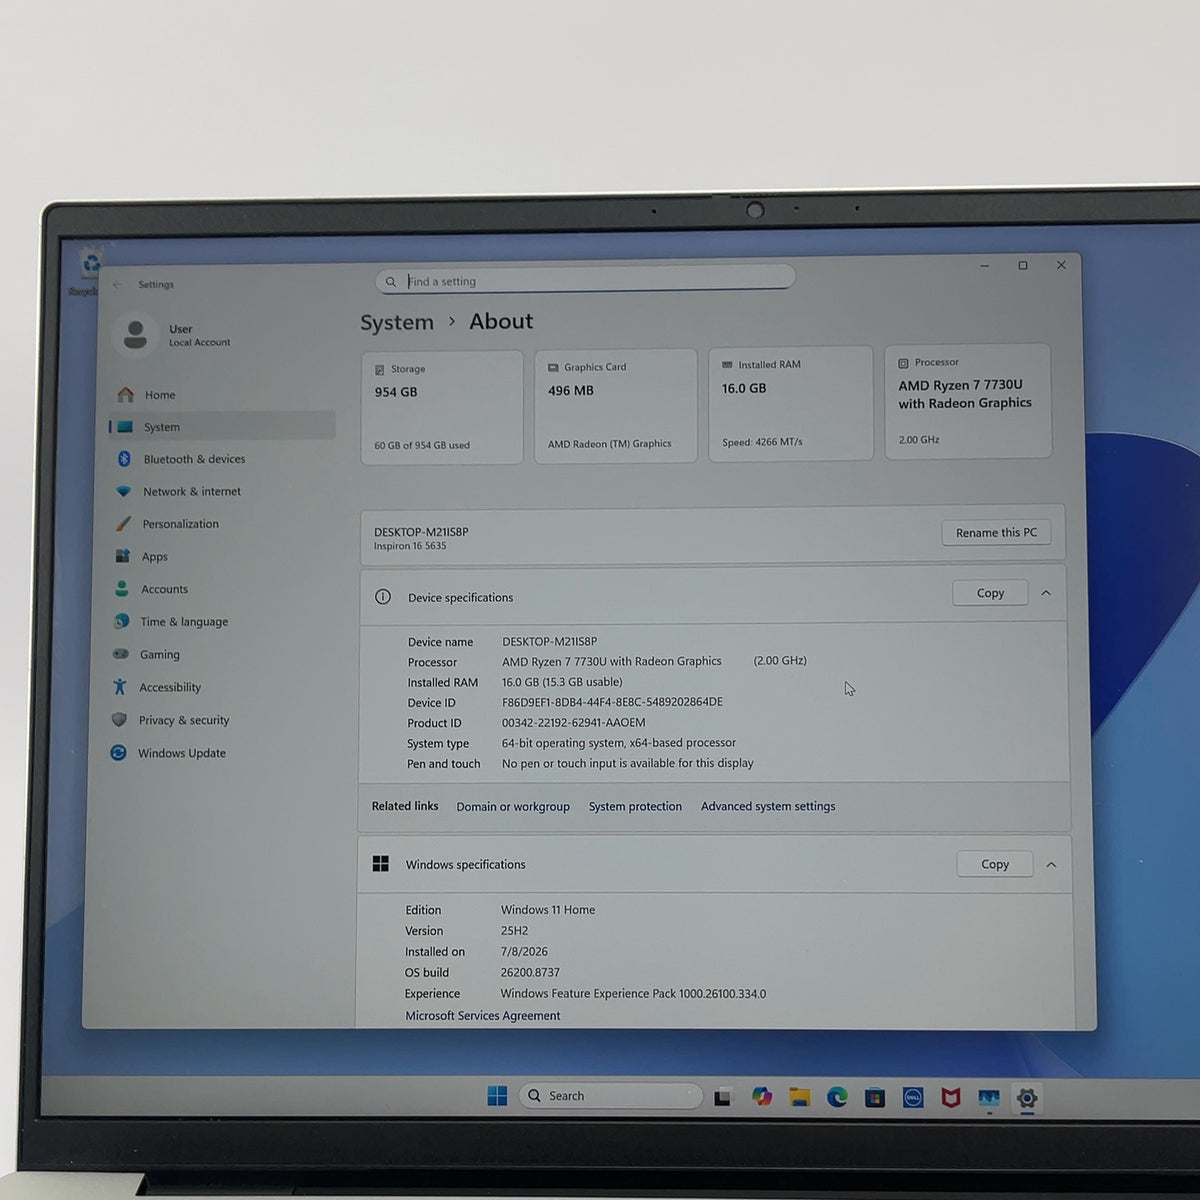Click the User local account avatar
The height and width of the screenshot is (1200, 1200).
pyautogui.click(x=135, y=335)
